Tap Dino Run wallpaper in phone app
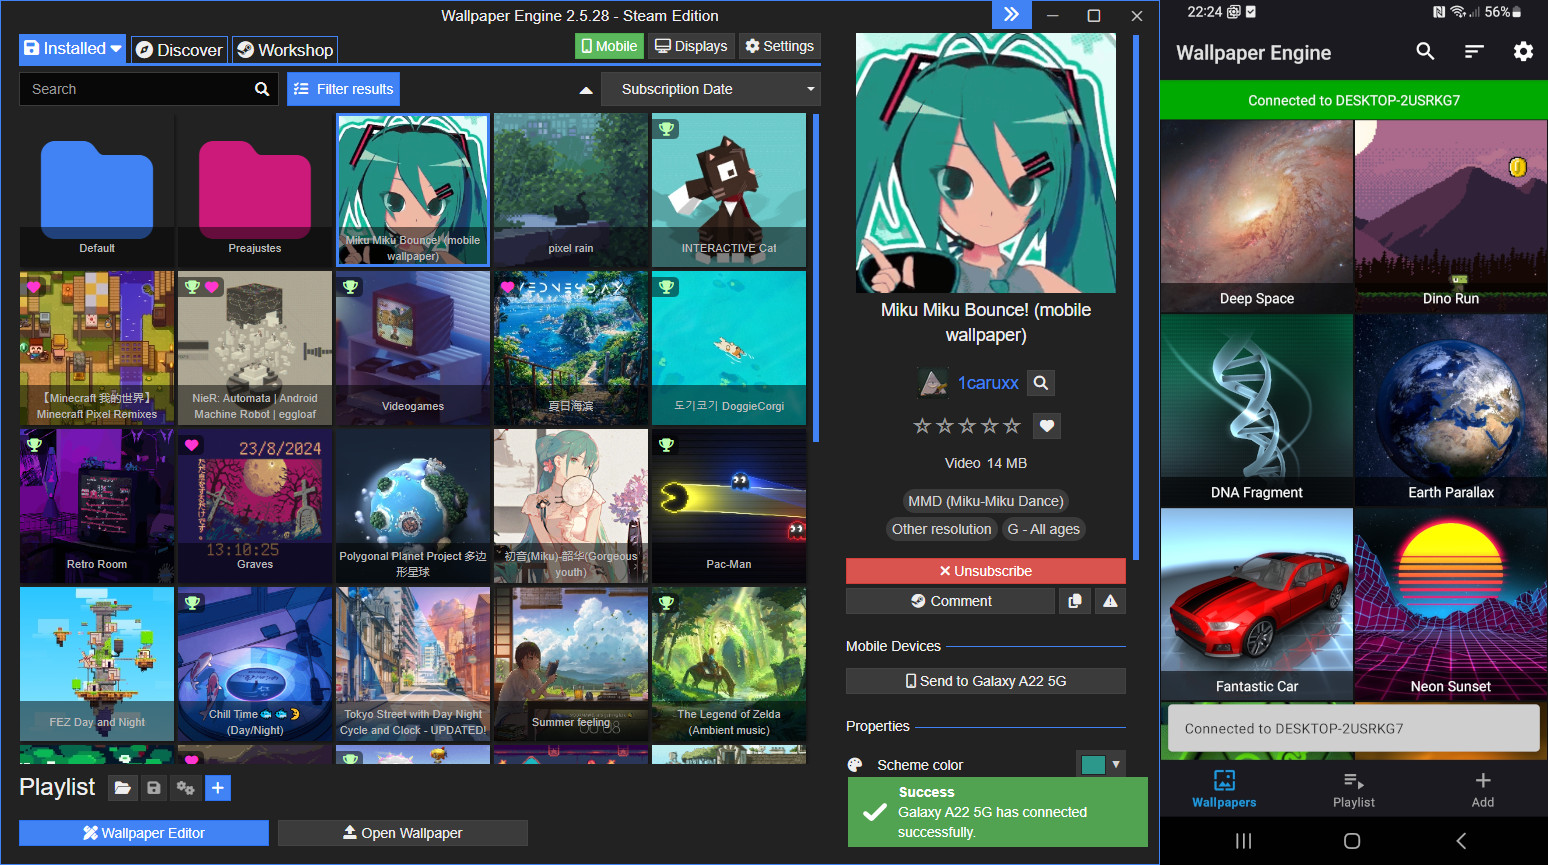 1451,216
